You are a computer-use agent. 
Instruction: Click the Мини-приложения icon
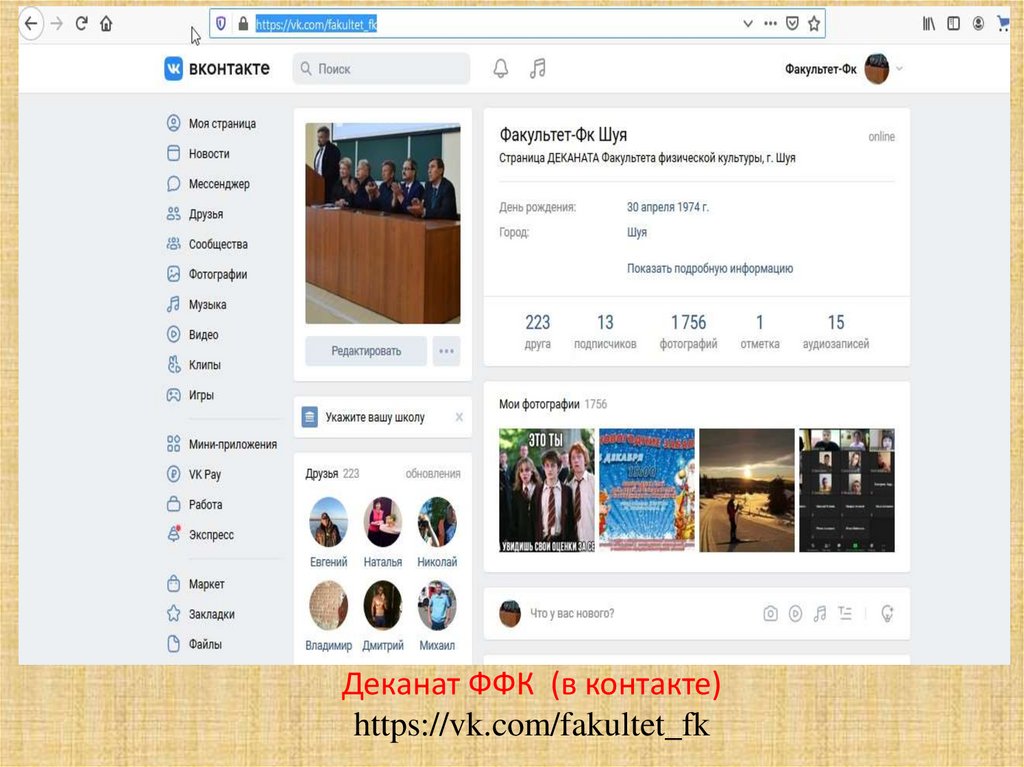[173, 444]
